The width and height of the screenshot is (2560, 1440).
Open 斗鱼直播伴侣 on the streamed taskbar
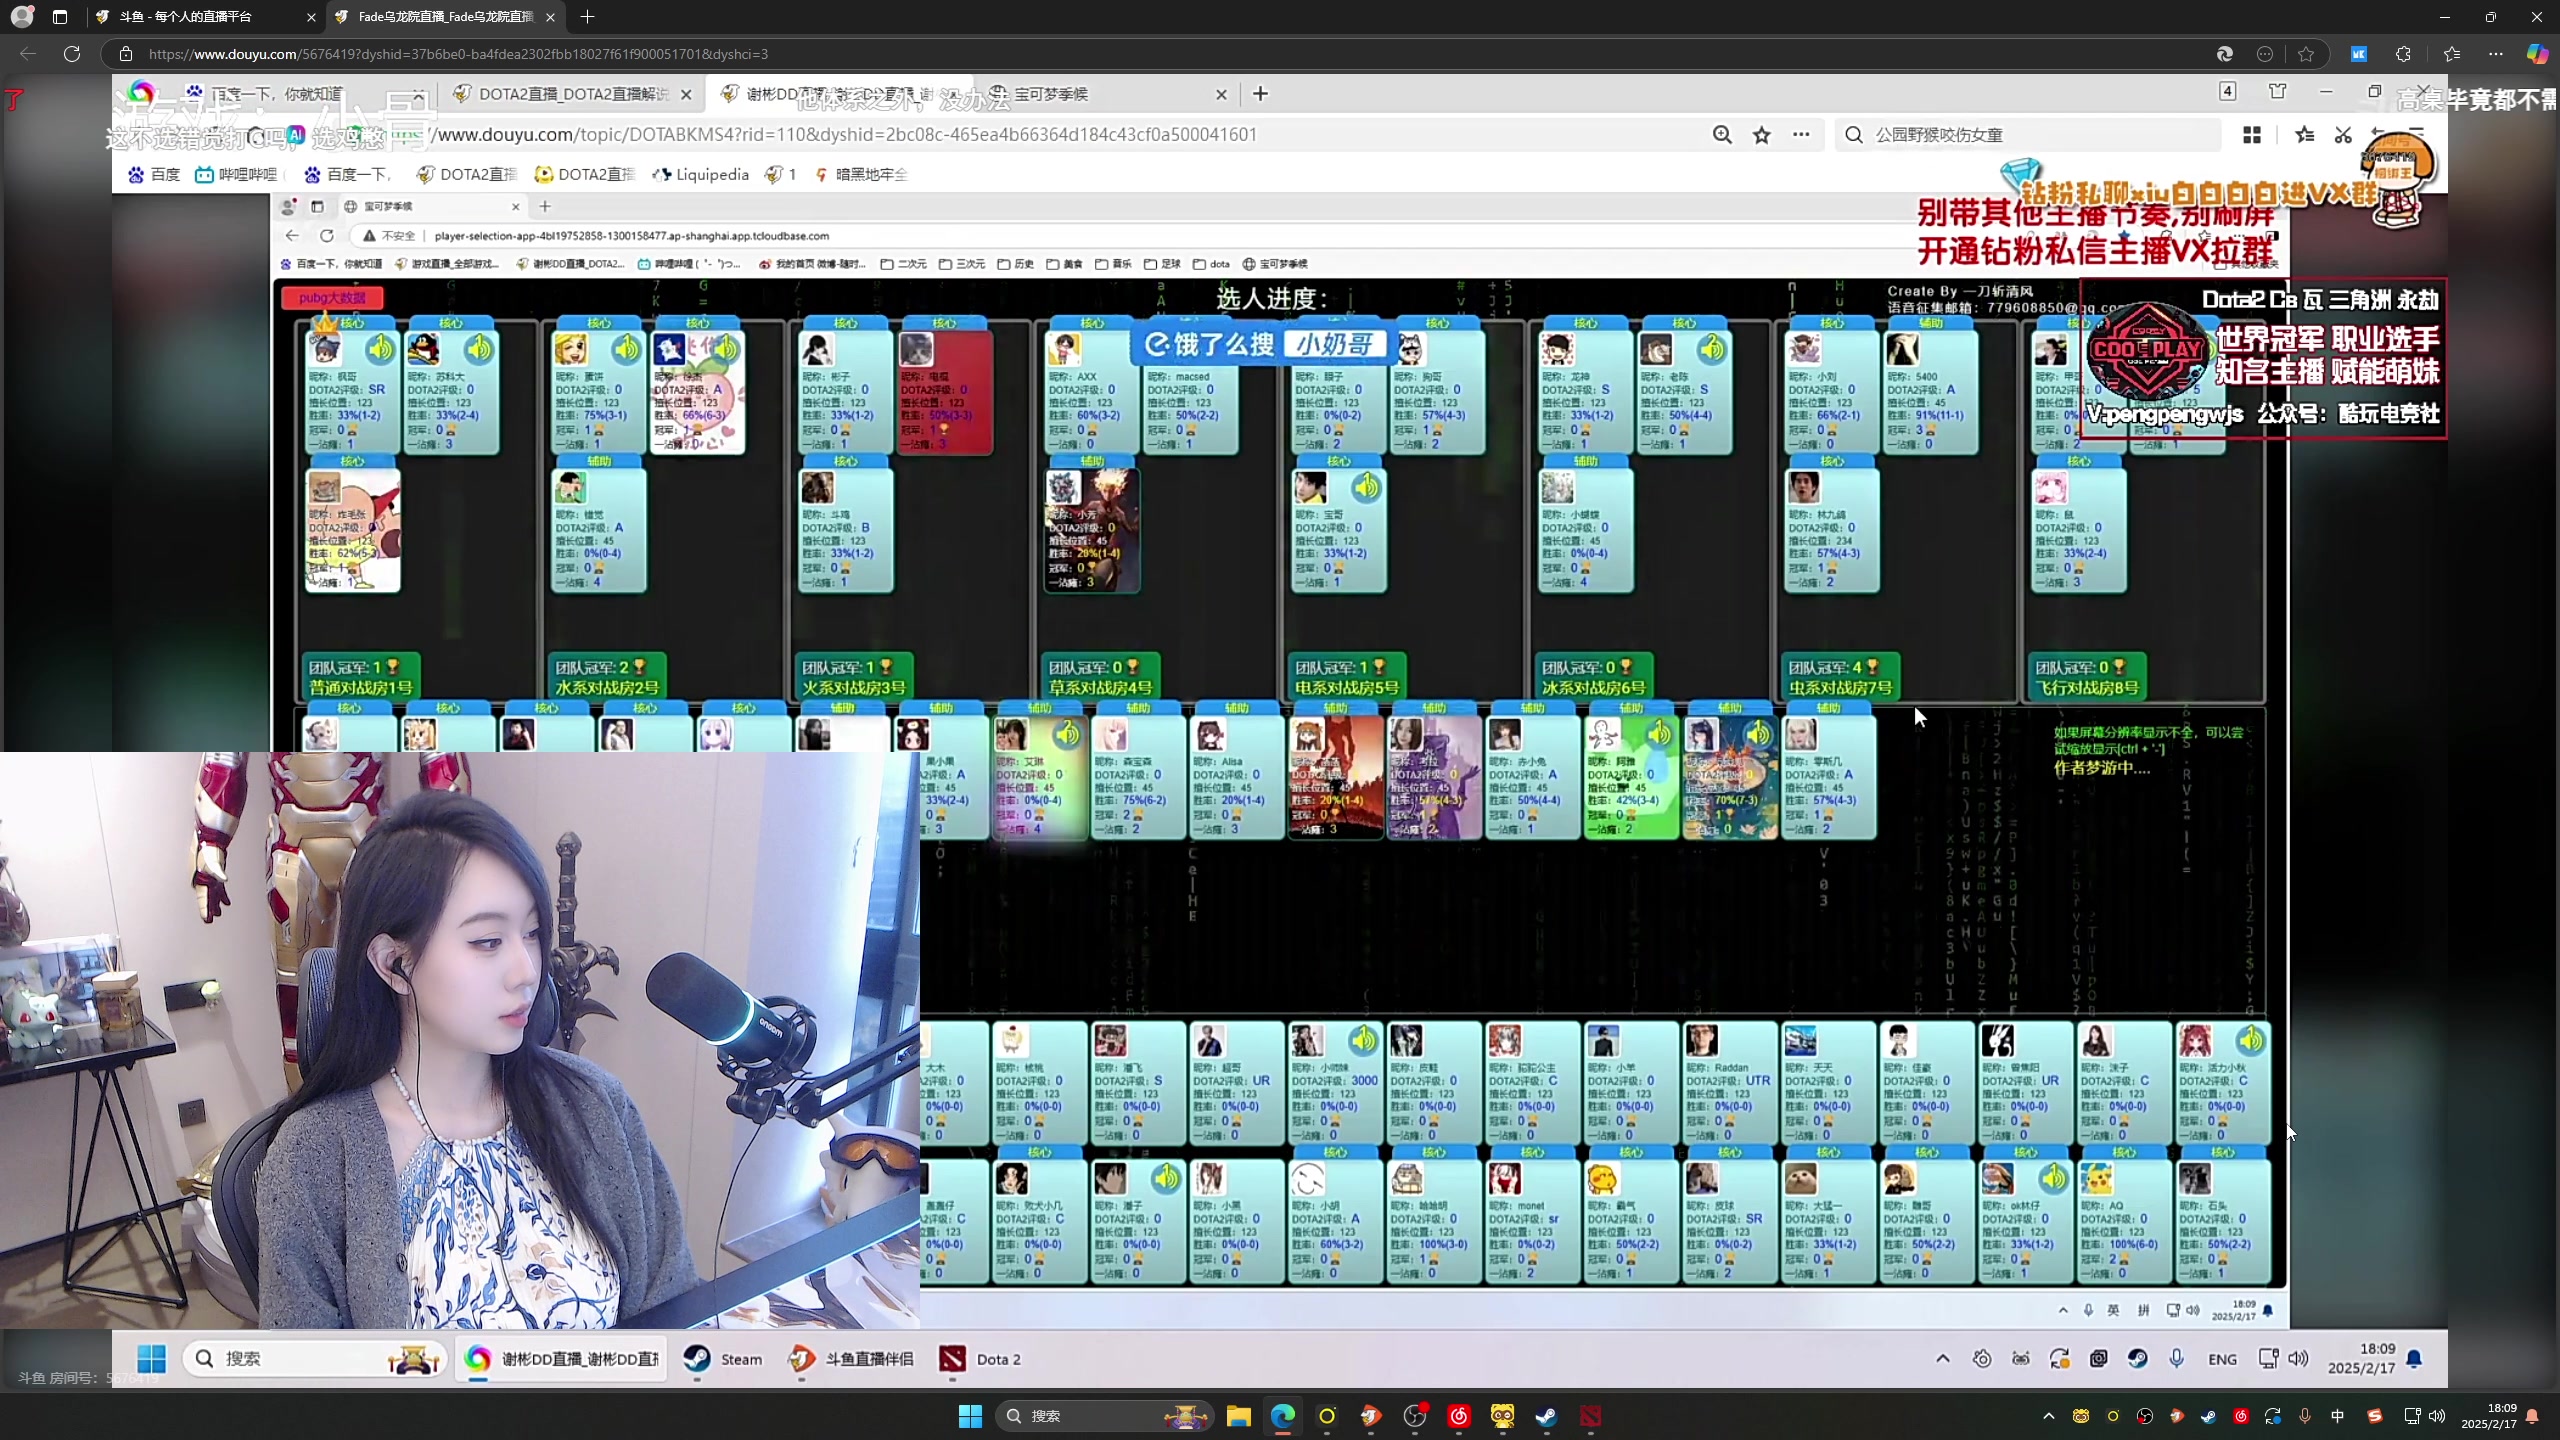pos(851,1359)
